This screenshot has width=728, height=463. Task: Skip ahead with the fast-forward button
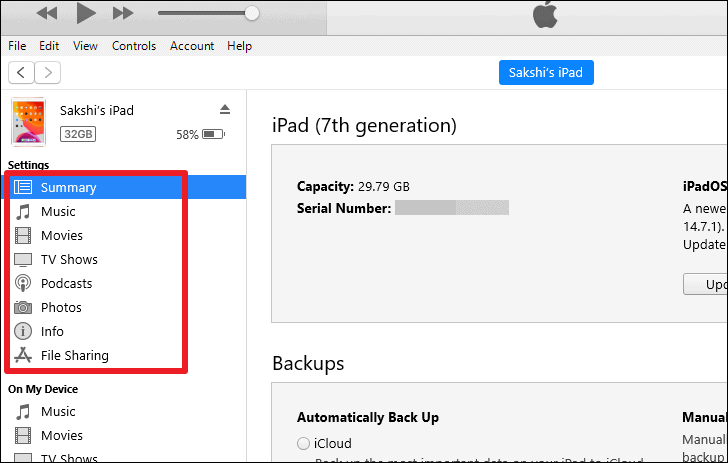click(123, 13)
